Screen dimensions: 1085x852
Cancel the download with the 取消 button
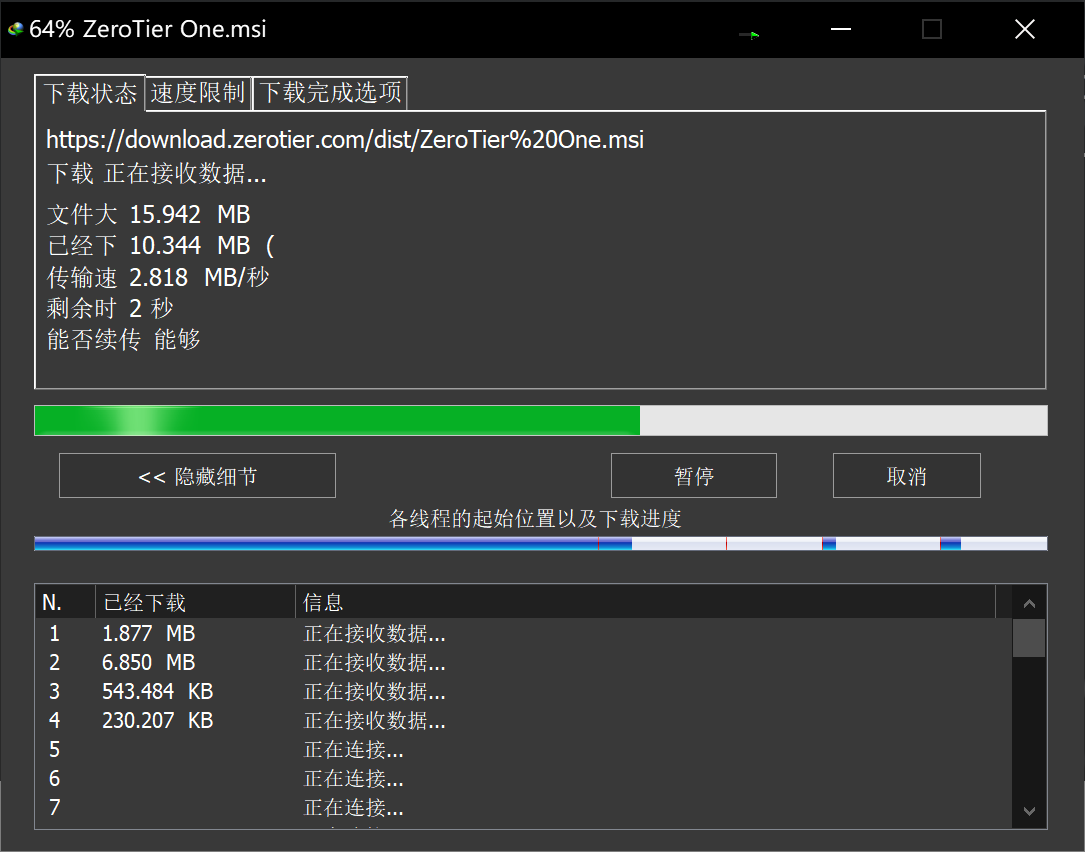click(906, 476)
